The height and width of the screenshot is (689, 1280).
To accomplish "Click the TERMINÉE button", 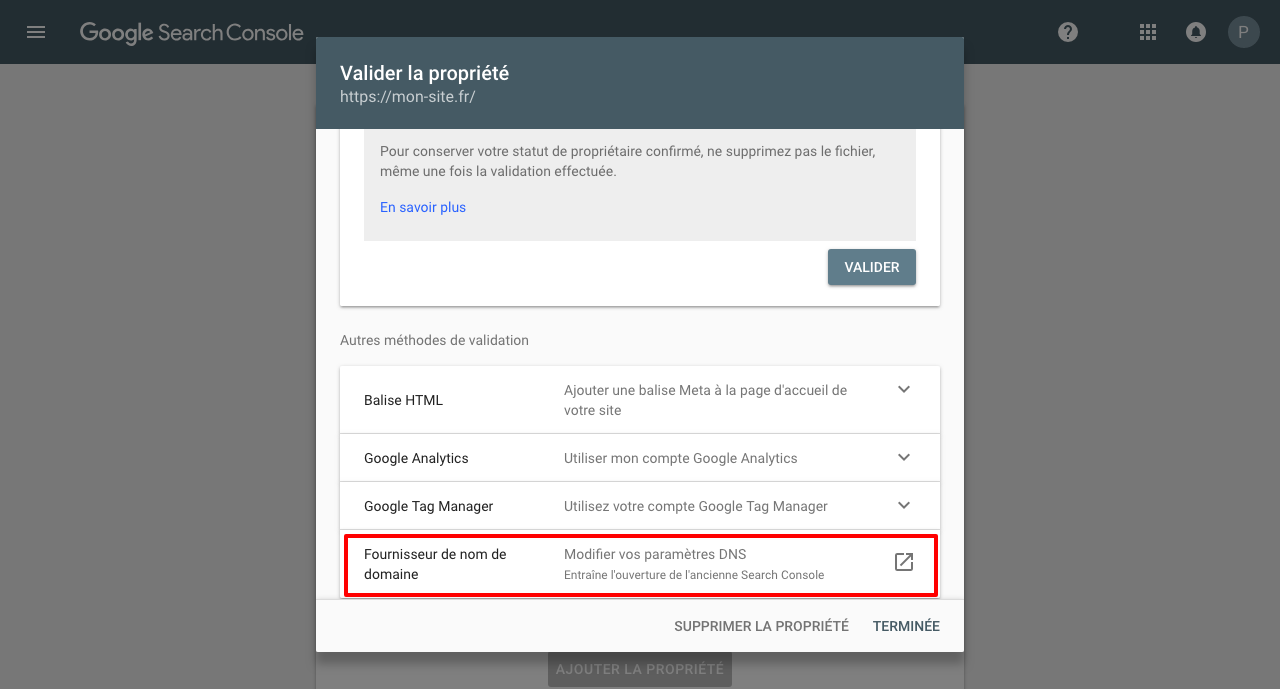I will pyautogui.click(x=906, y=626).
